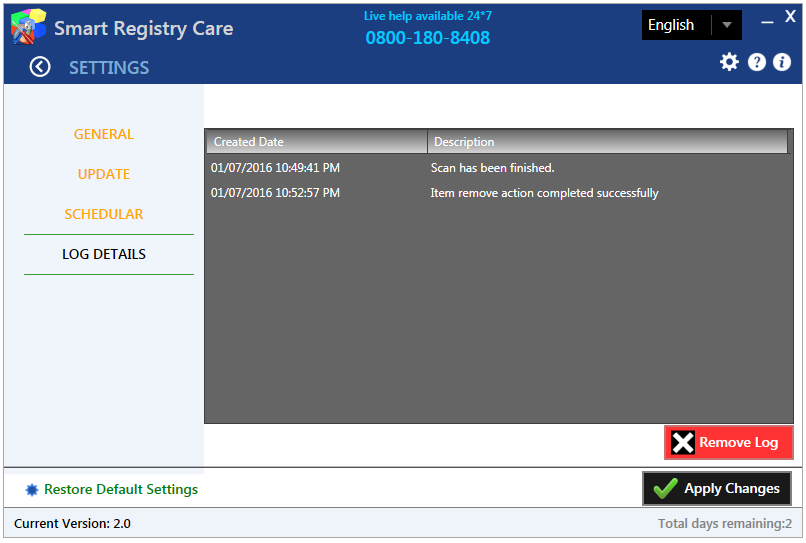Click the white X icon on Remove Log
Viewport: 806px width, 543px height.
pyautogui.click(x=683, y=442)
